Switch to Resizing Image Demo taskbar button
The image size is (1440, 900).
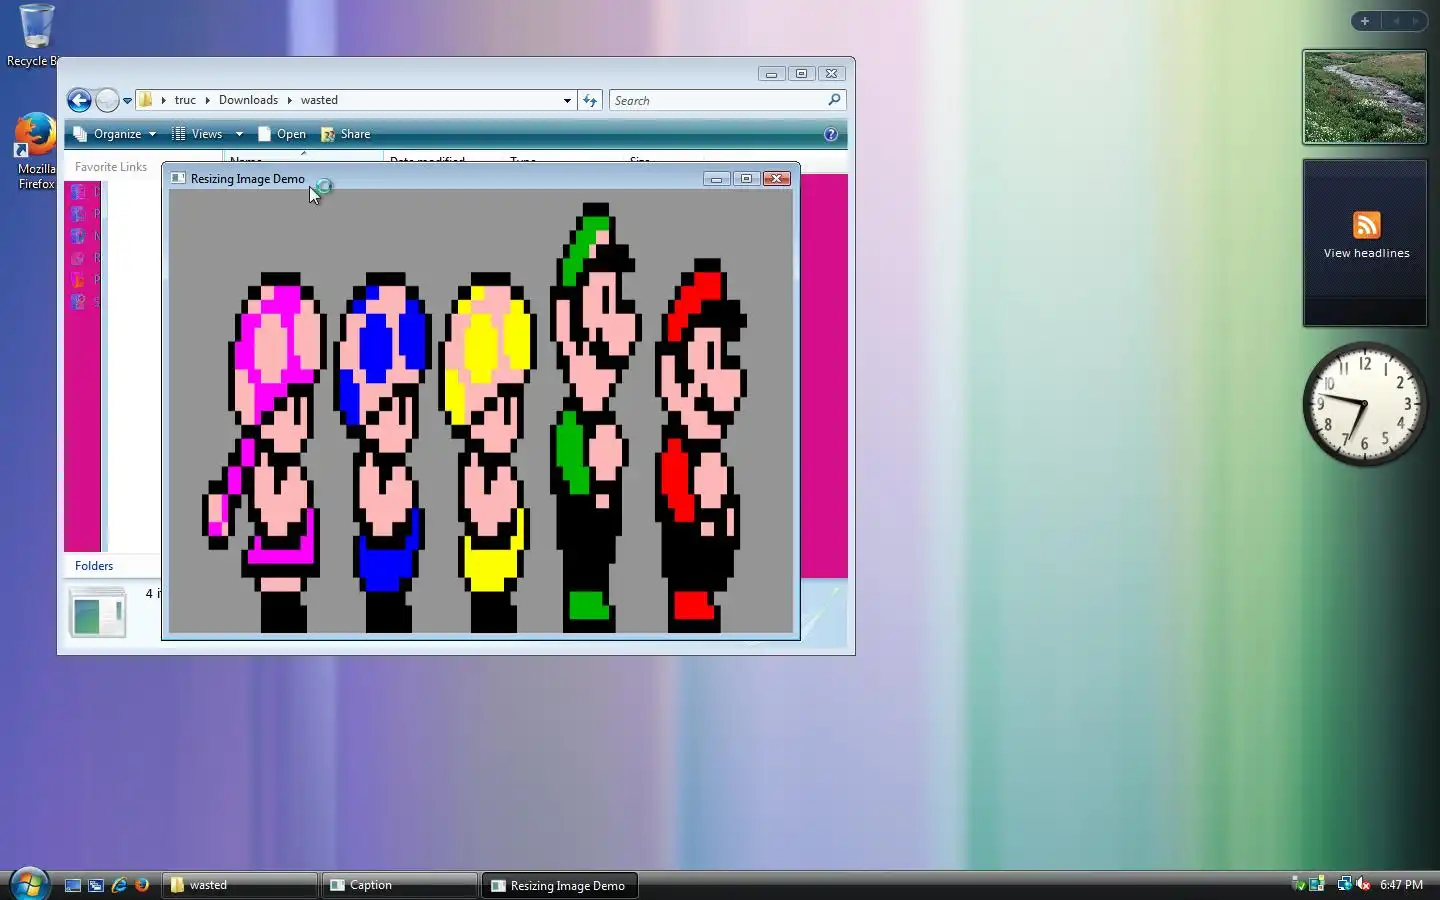560,885
